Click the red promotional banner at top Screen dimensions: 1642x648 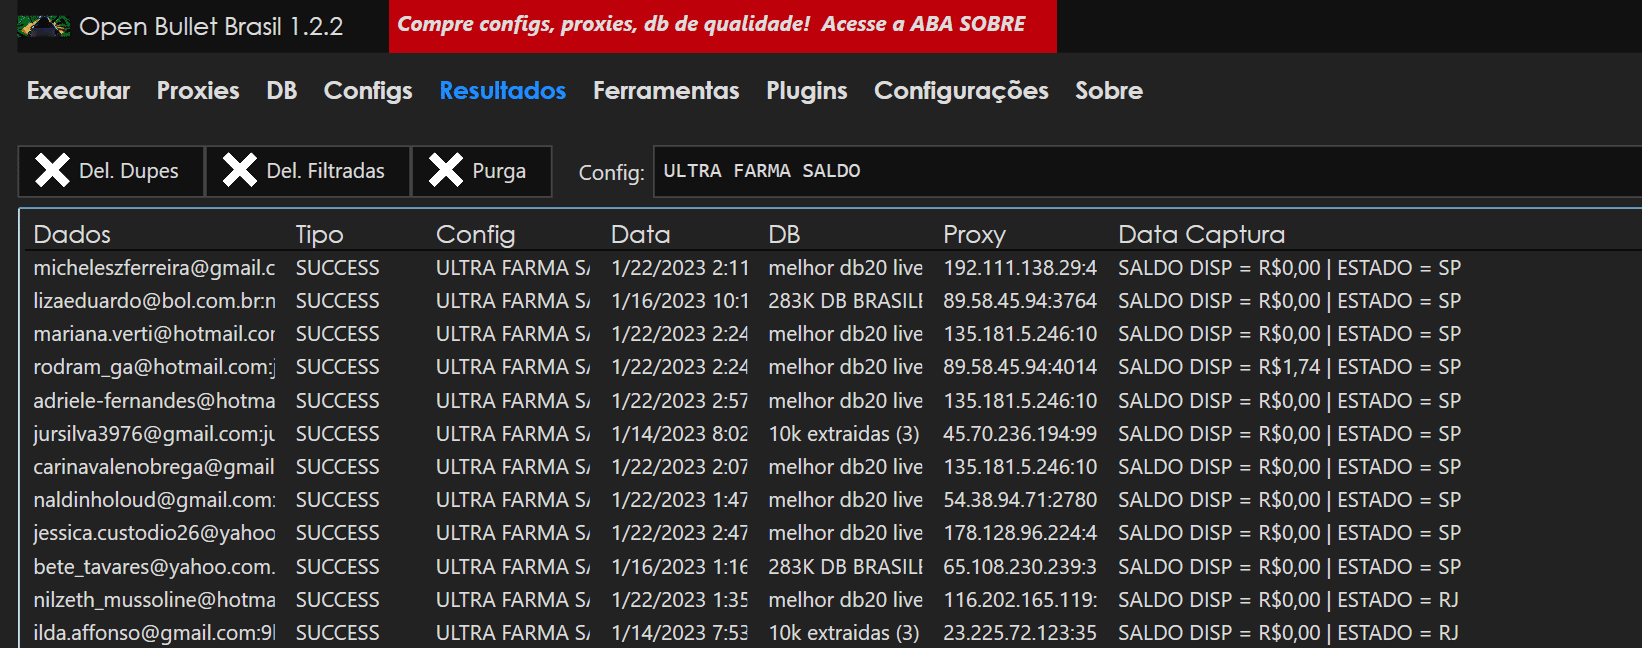[722, 26]
